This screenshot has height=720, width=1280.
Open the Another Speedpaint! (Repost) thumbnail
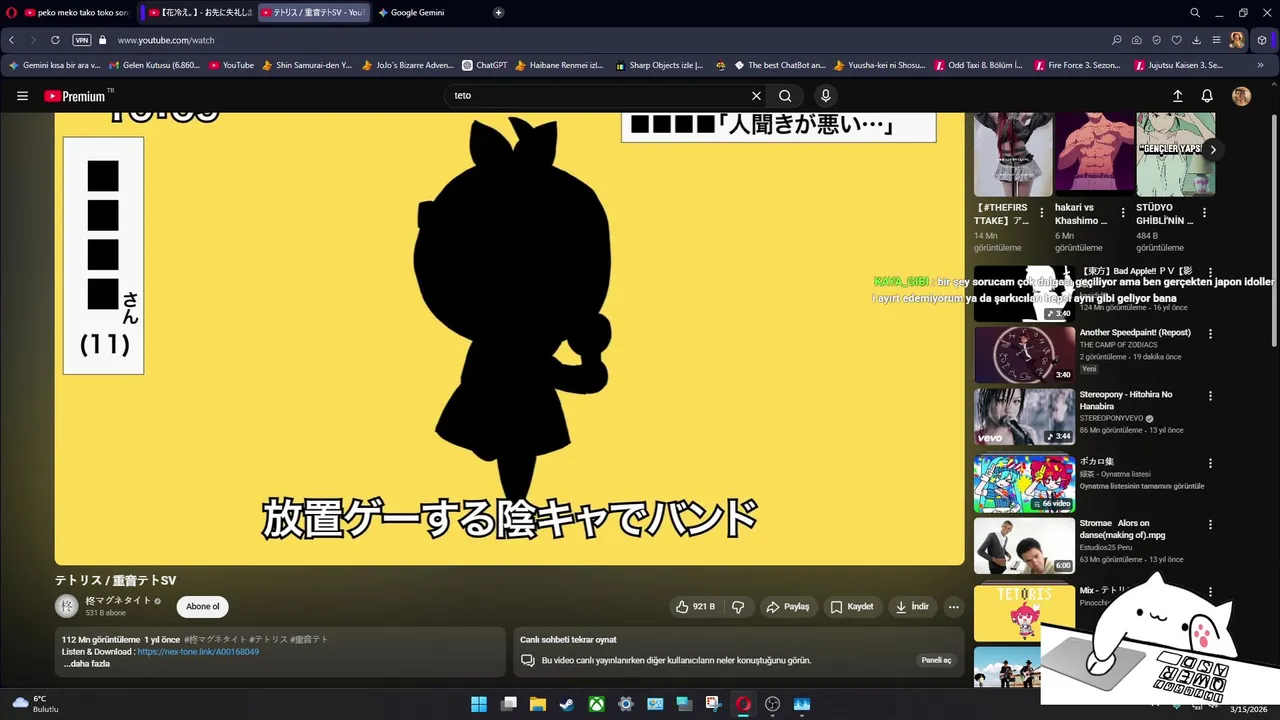(x=1024, y=355)
